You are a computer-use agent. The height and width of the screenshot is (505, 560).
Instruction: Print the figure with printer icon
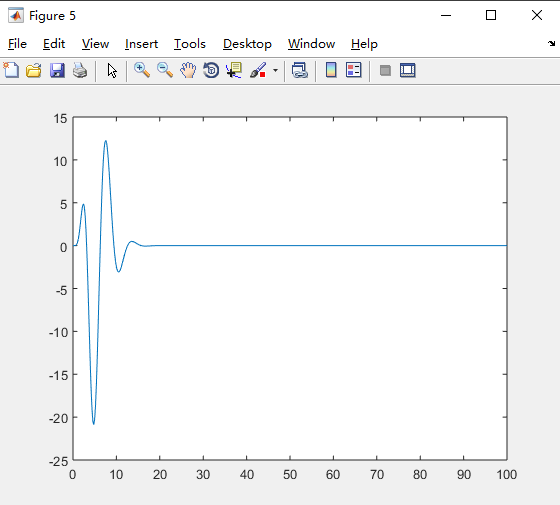pos(80,70)
